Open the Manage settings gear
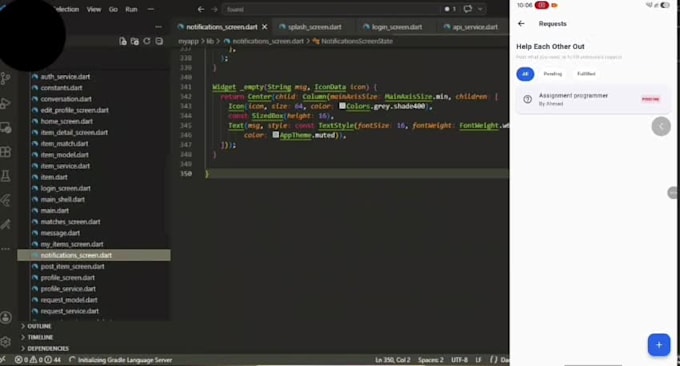Viewport: 680px width, 366px height. pos(6,342)
